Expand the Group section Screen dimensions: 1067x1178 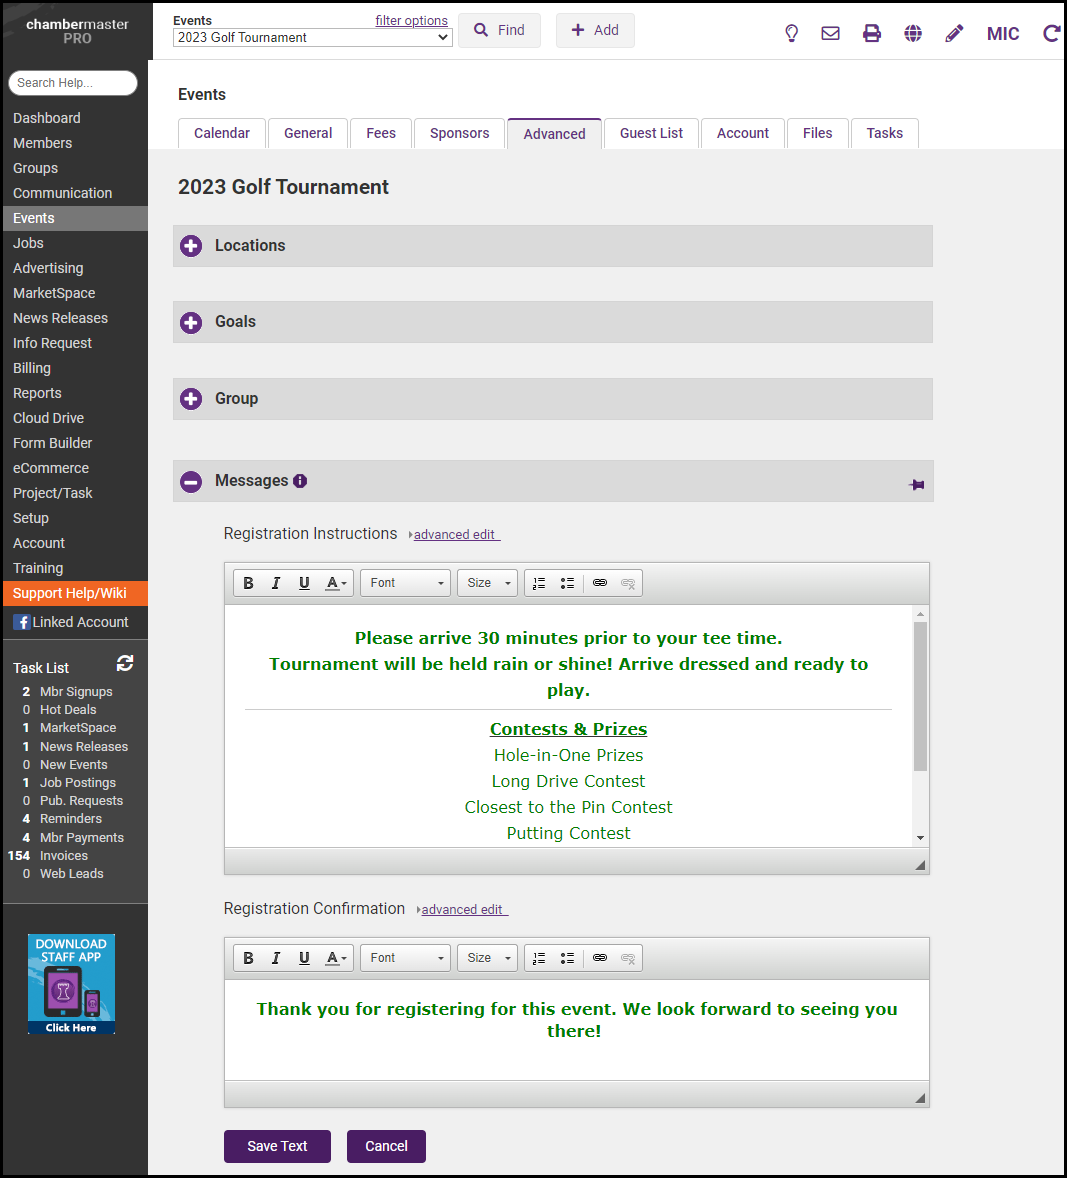click(191, 399)
